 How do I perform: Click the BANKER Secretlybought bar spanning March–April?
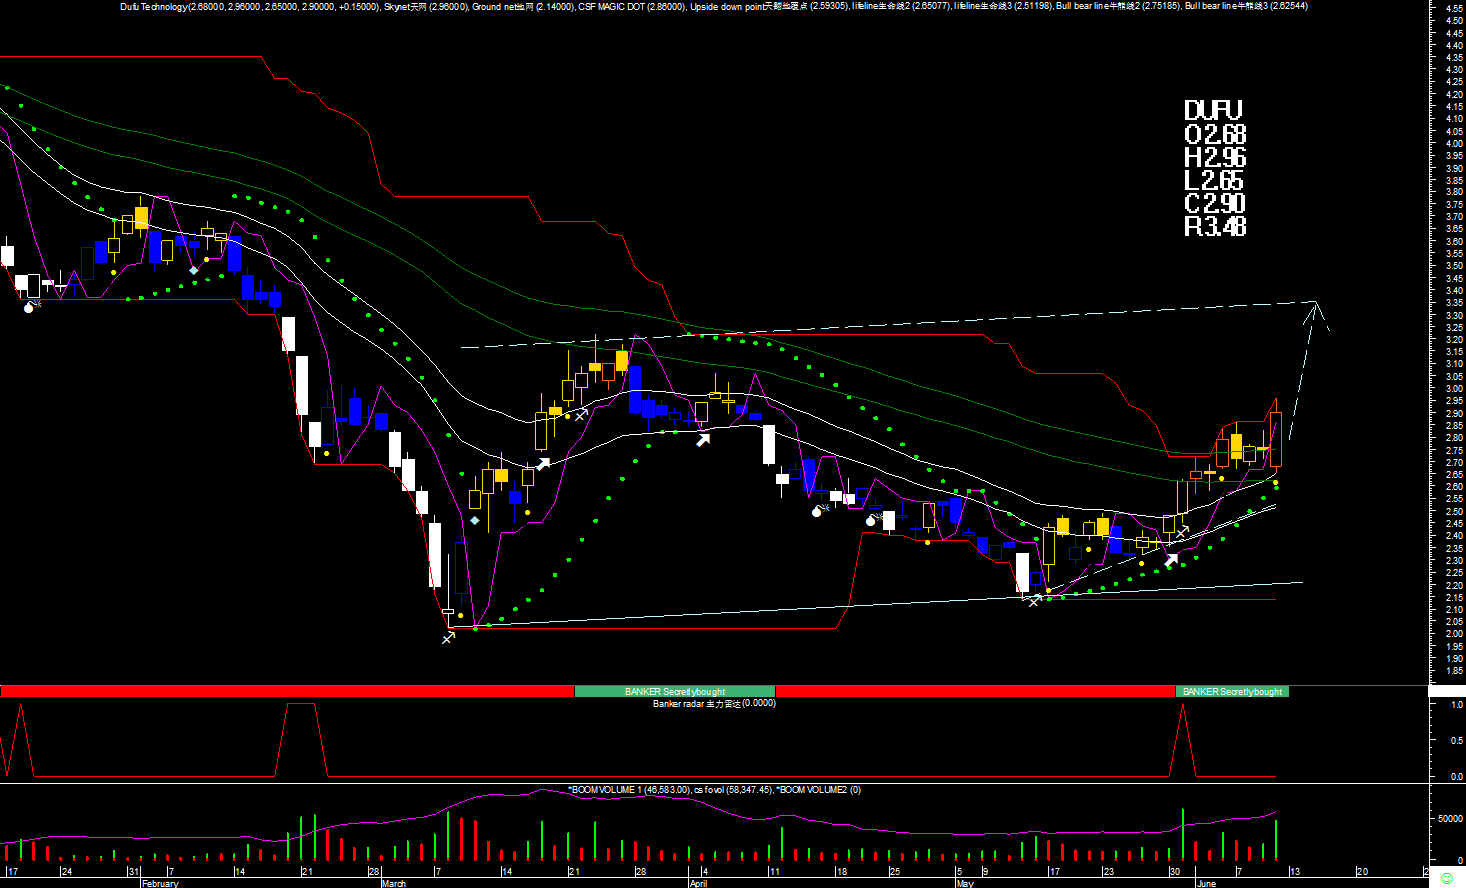coord(675,691)
